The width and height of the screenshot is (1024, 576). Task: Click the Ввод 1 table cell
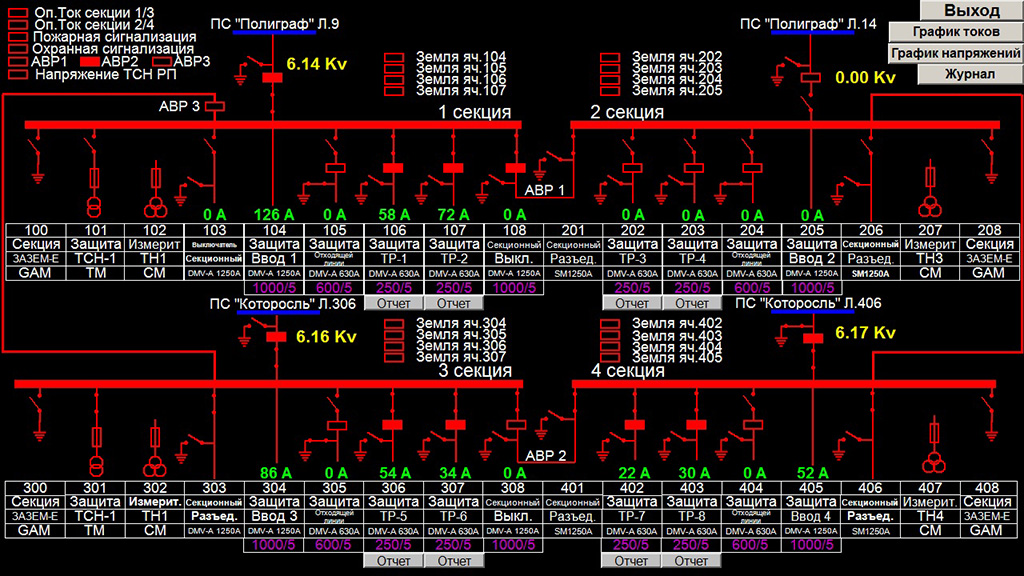[274, 259]
